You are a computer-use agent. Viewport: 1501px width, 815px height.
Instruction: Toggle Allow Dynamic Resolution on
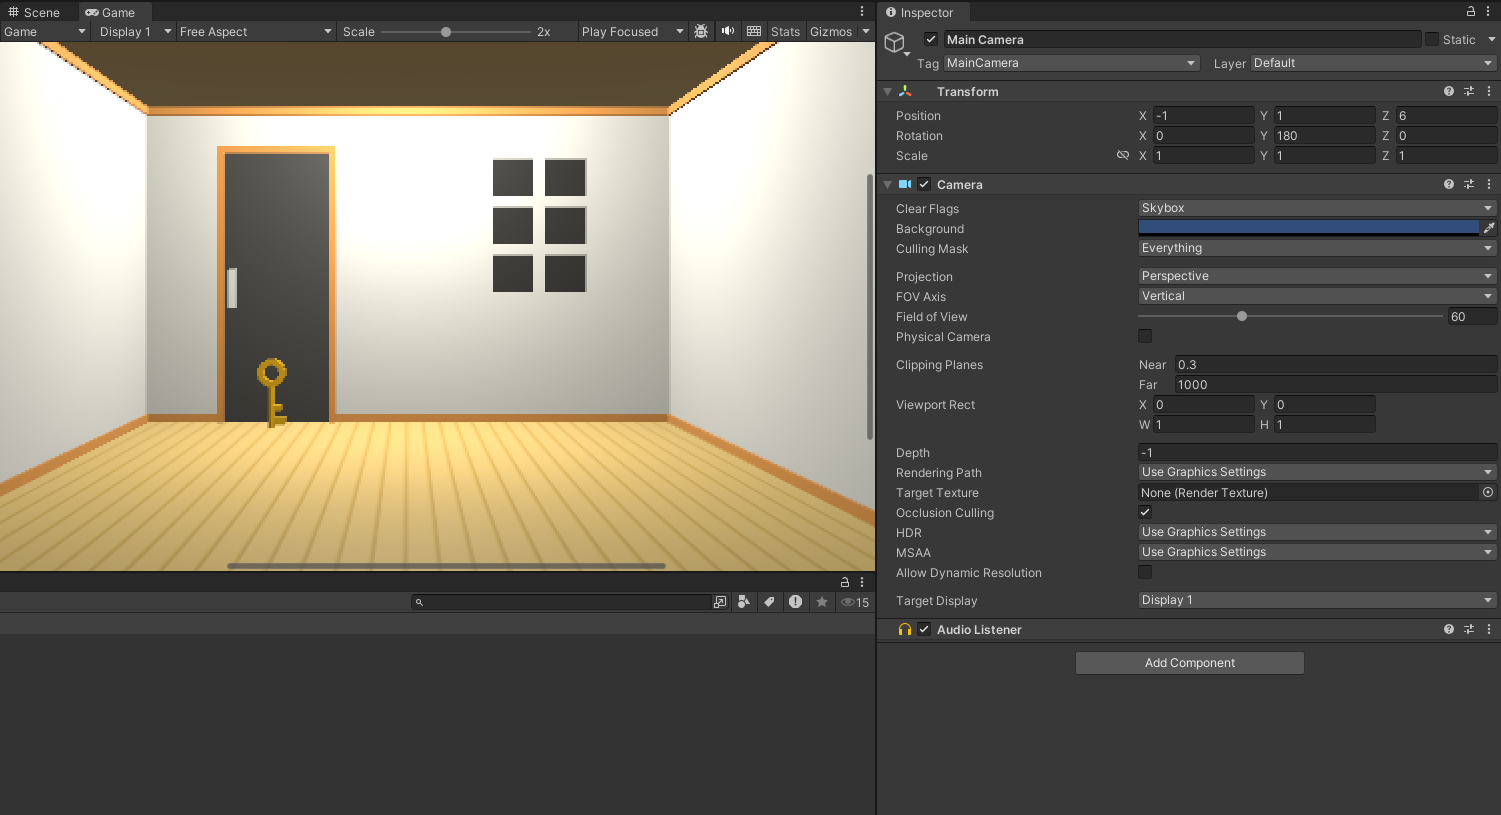(1144, 571)
